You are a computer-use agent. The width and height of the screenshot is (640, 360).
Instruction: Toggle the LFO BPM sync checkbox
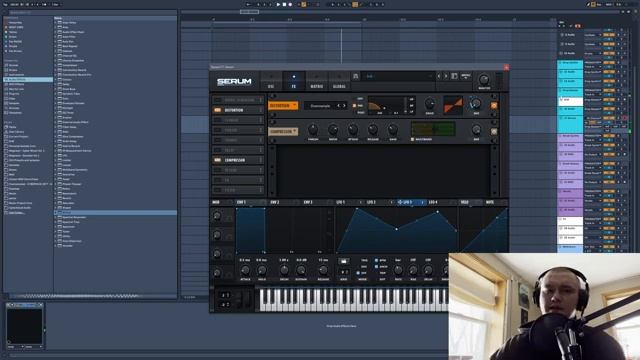pos(376,260)
